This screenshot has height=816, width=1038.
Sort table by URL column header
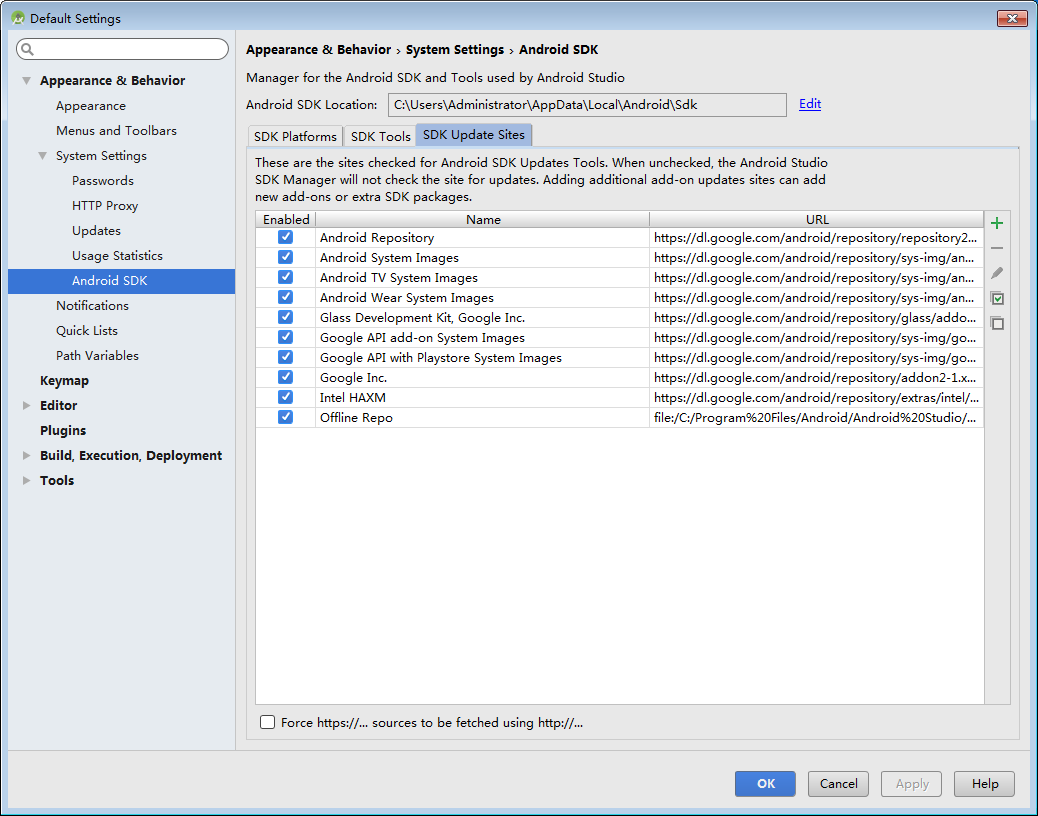point(817,219)
